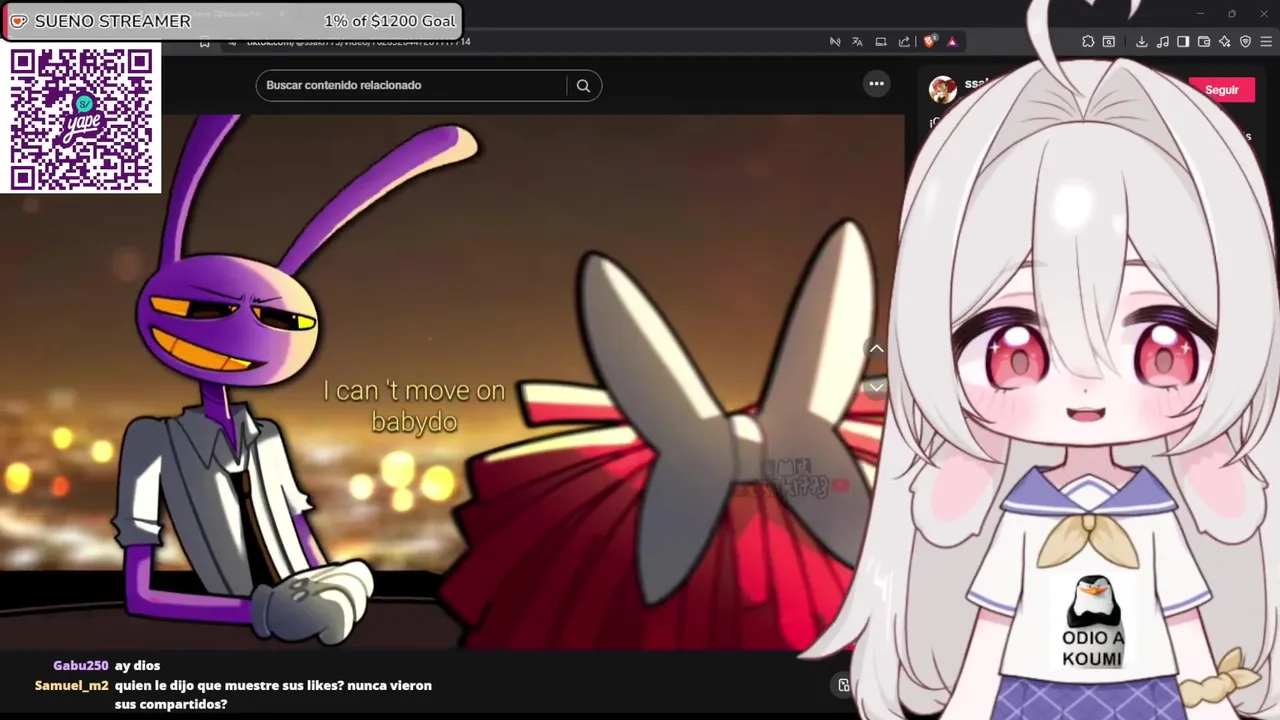Viewport: 1280px width, 720px height.
Task: Click the window search icon beside extensions
Action: [x=1109, y=42]
